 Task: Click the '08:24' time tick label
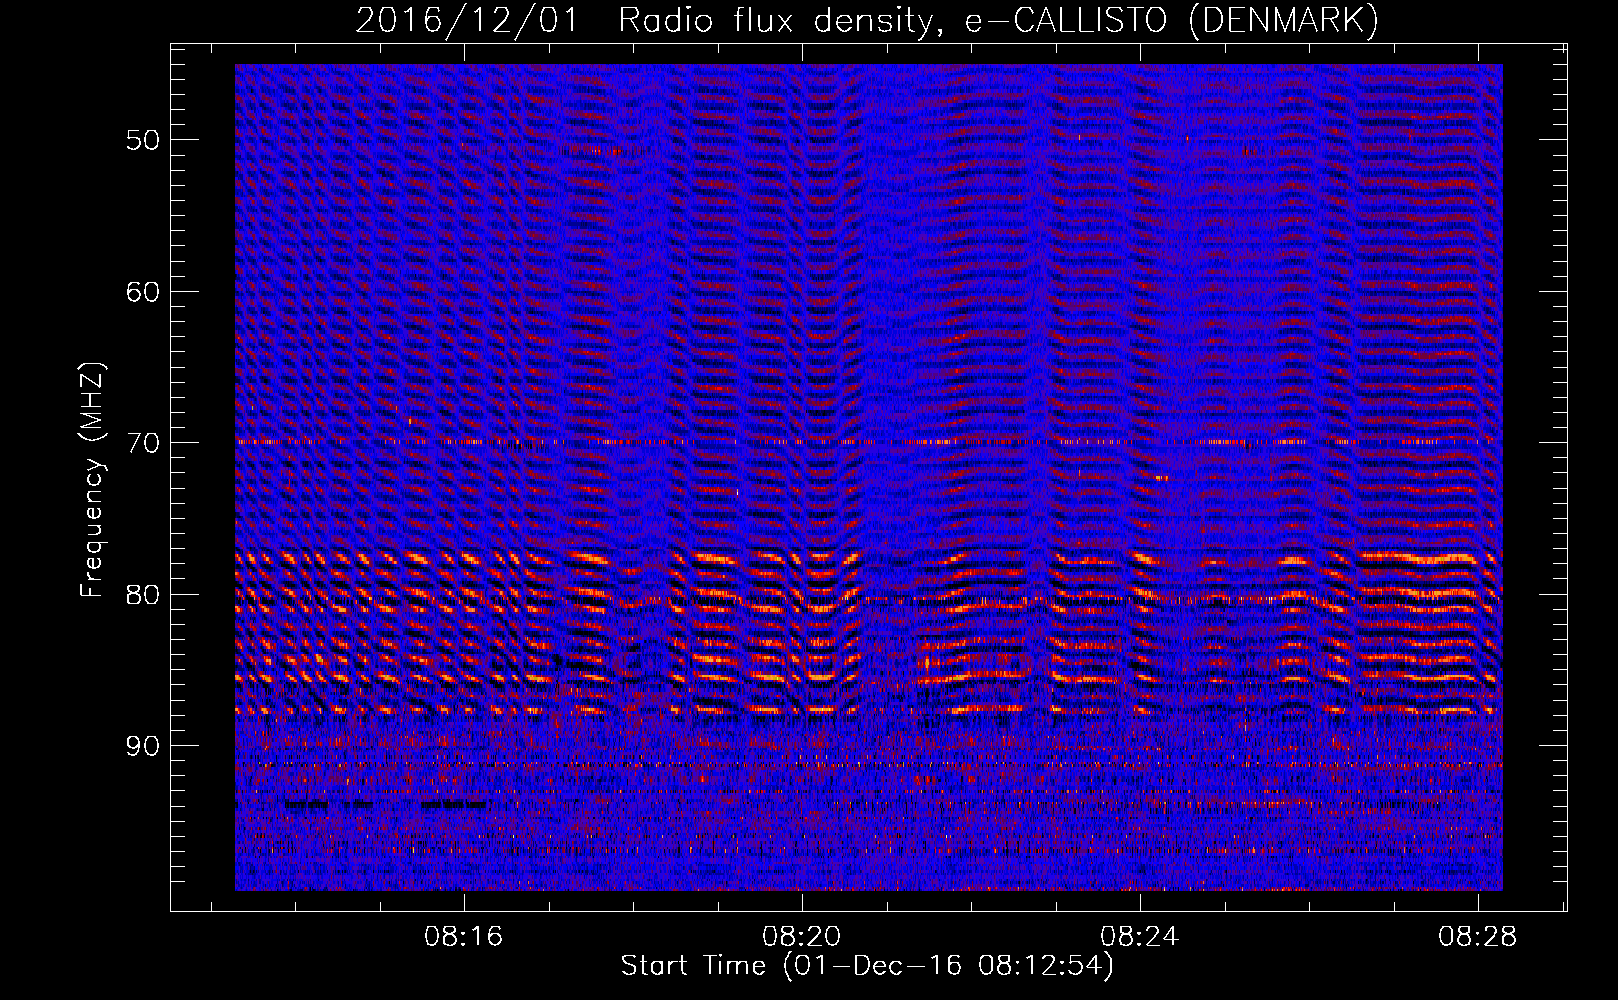click(x=1139, y=937)
